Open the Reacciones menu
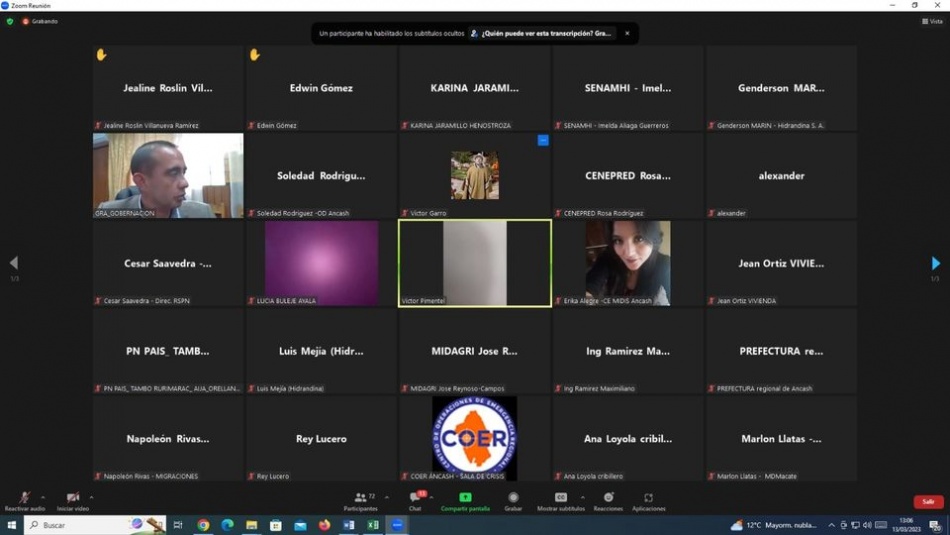 tap(608, 498)
